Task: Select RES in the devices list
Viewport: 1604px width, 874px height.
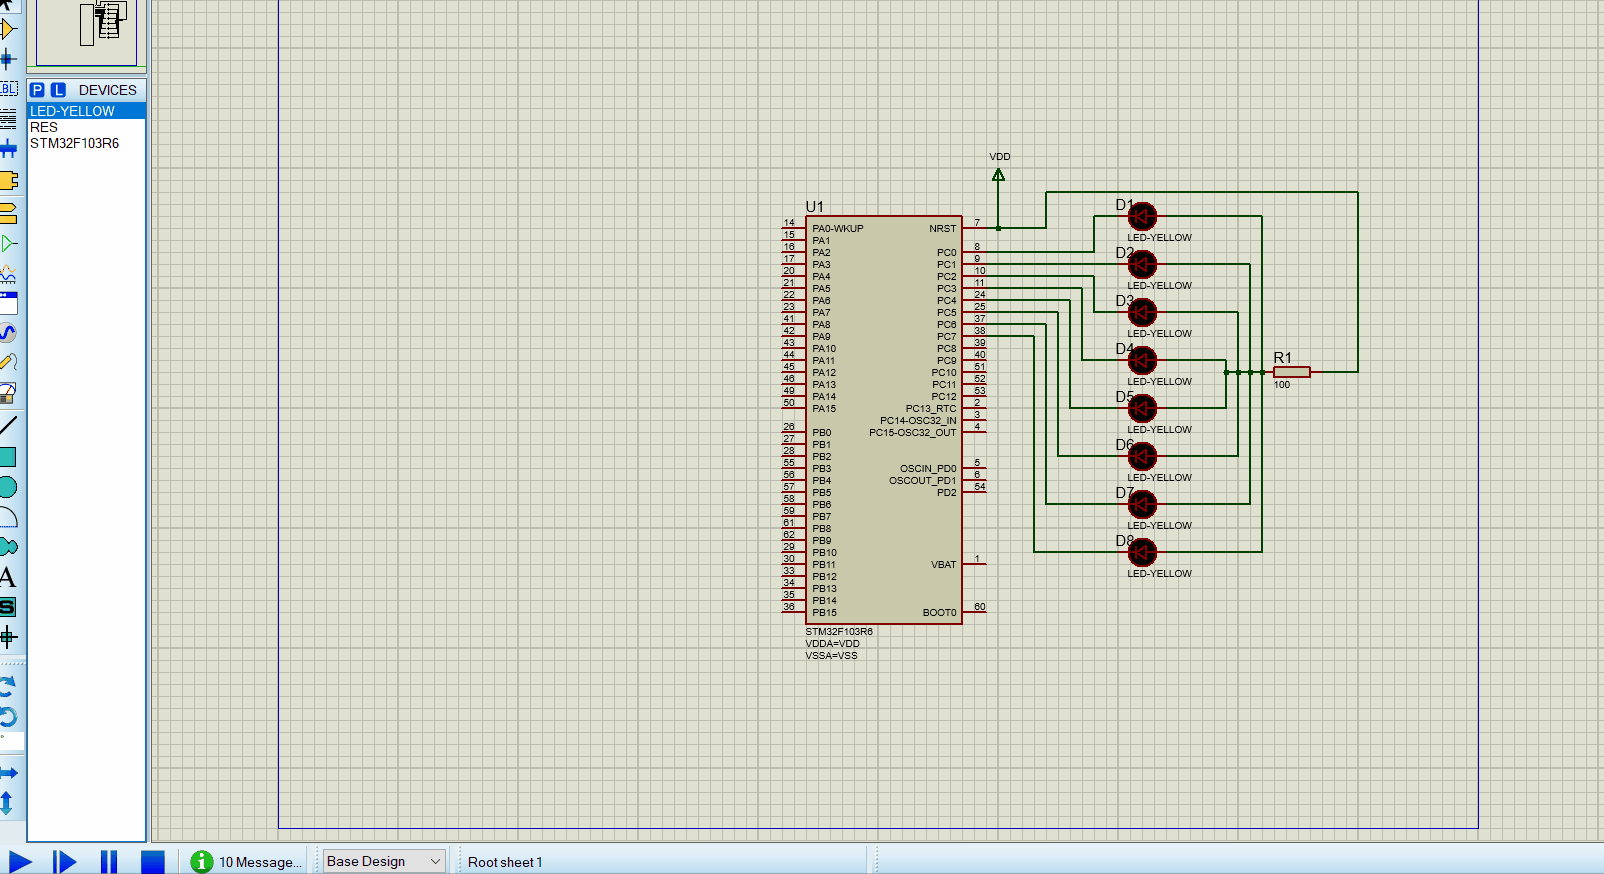Action: [87, 127]
